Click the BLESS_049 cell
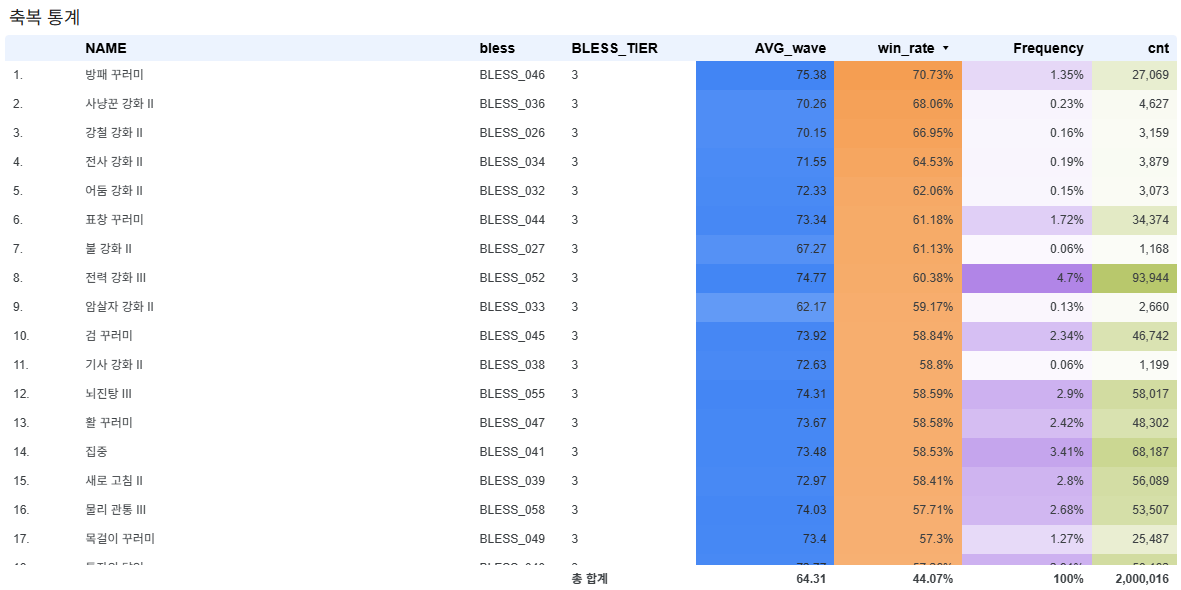This screenshot has height=590, width=1181. tap(512, 538)
